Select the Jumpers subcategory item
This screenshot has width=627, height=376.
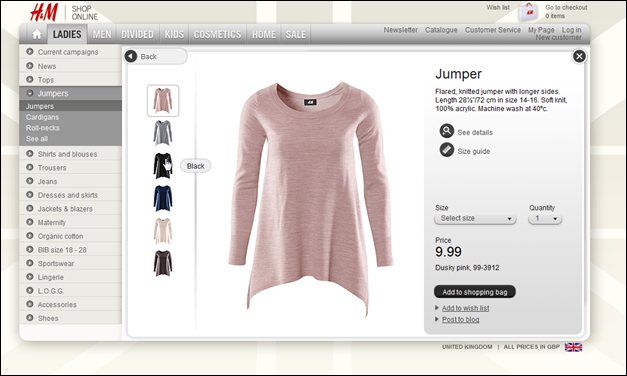pyautogui.click(x=40, y=106)
